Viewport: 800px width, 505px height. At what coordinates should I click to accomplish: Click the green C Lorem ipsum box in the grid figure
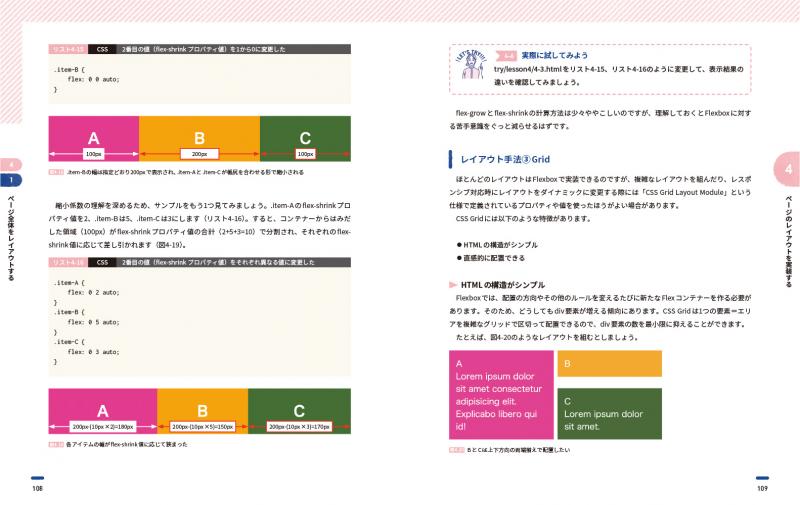[610, 414]
